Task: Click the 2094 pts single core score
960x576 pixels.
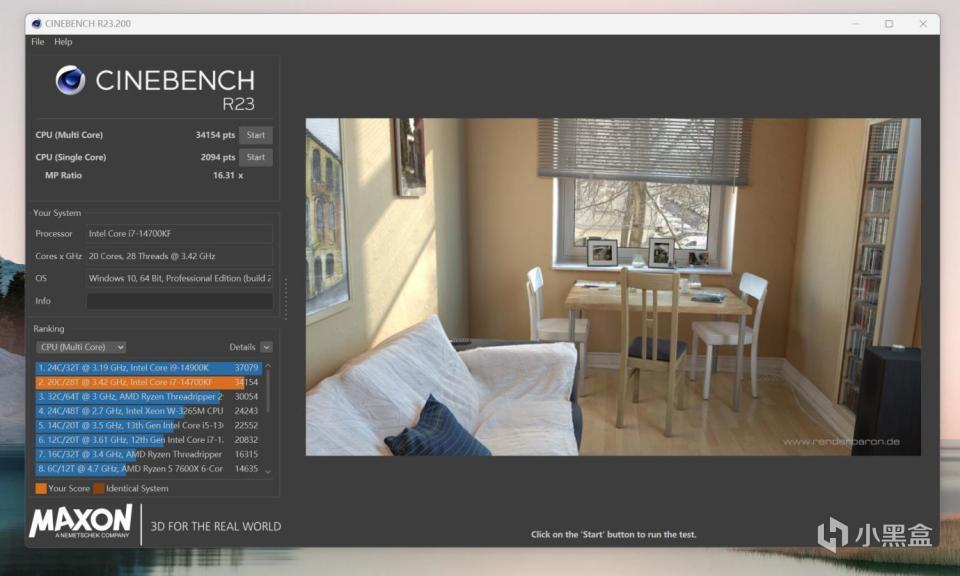Action: 217,157
